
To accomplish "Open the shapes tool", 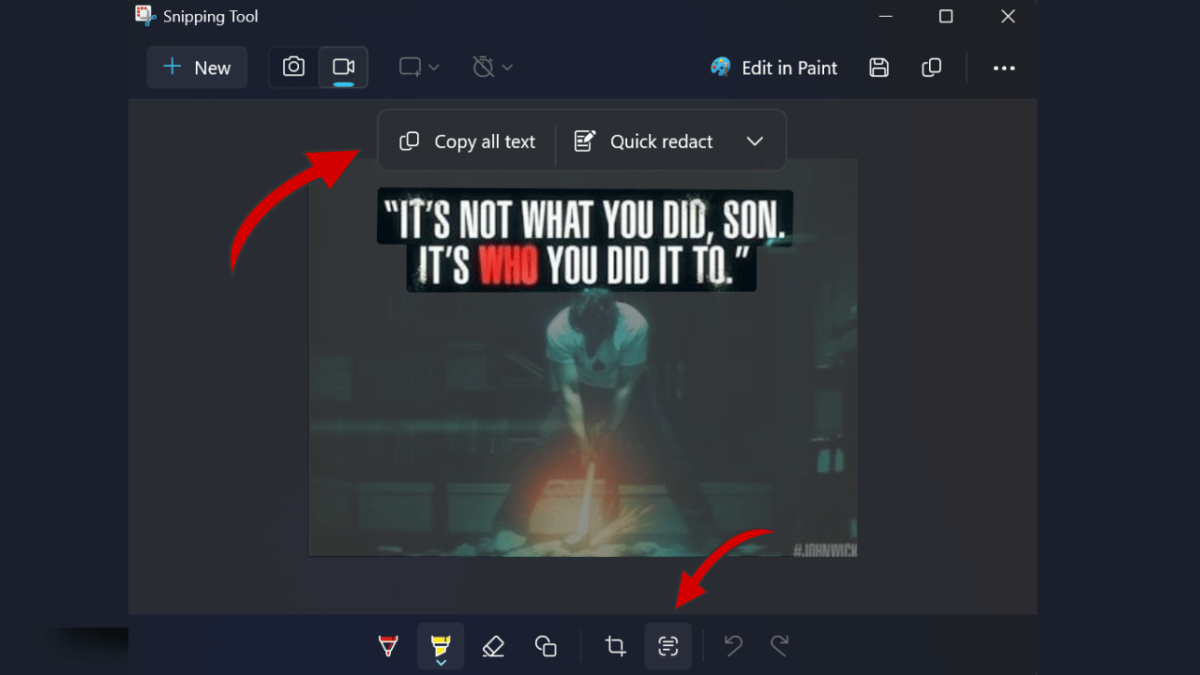I will point(545,647).
